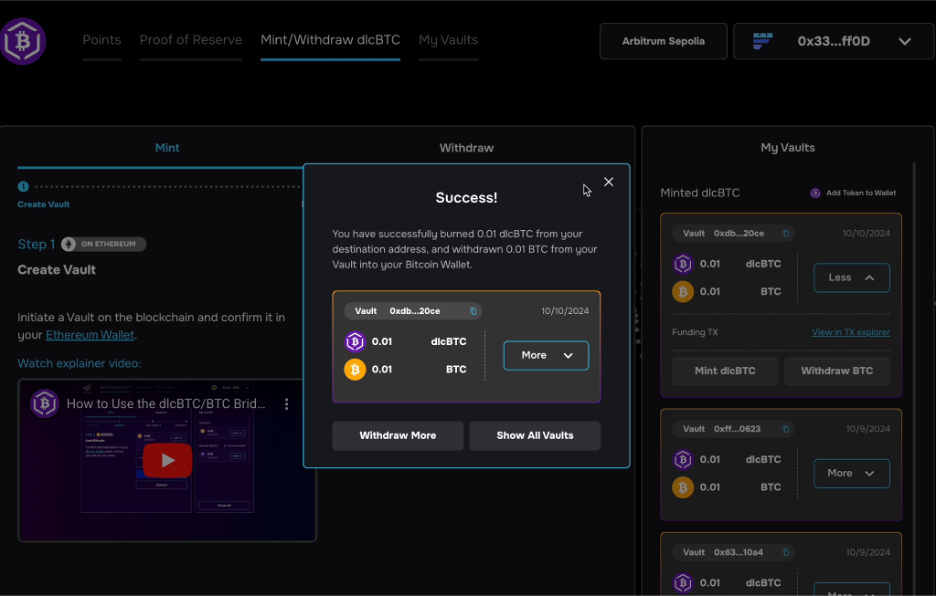
Task: Click the Minted dlcBTC heading
Action: click(x=700, y=193)
